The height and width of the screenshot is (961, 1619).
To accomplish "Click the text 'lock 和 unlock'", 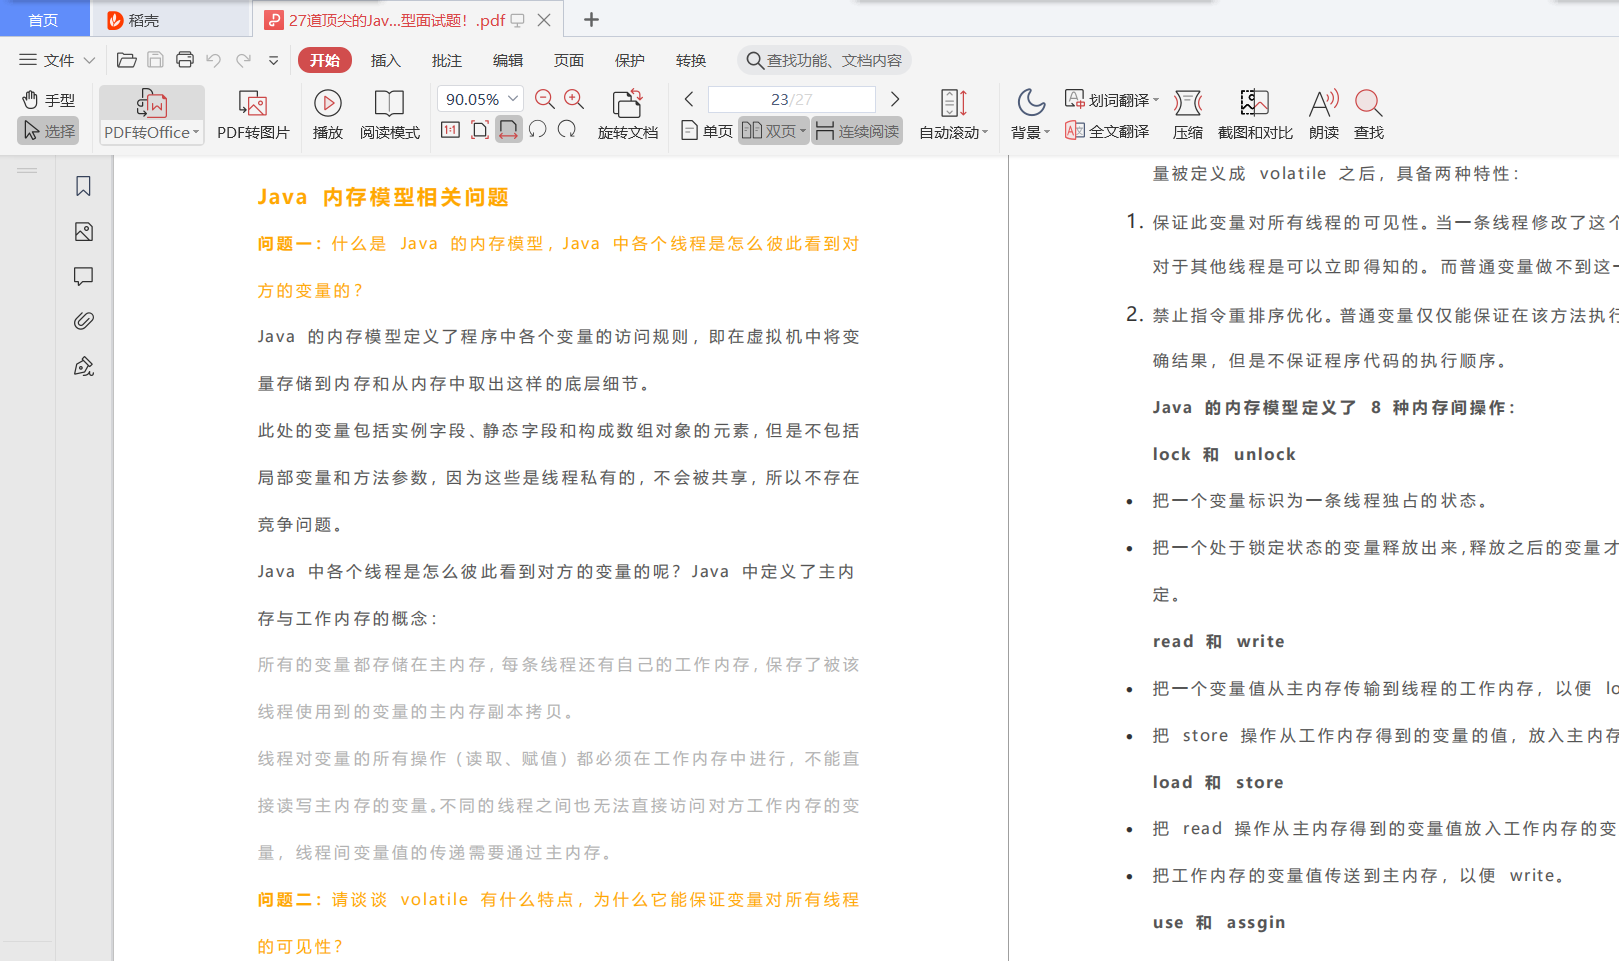I will pos(1224,454).
